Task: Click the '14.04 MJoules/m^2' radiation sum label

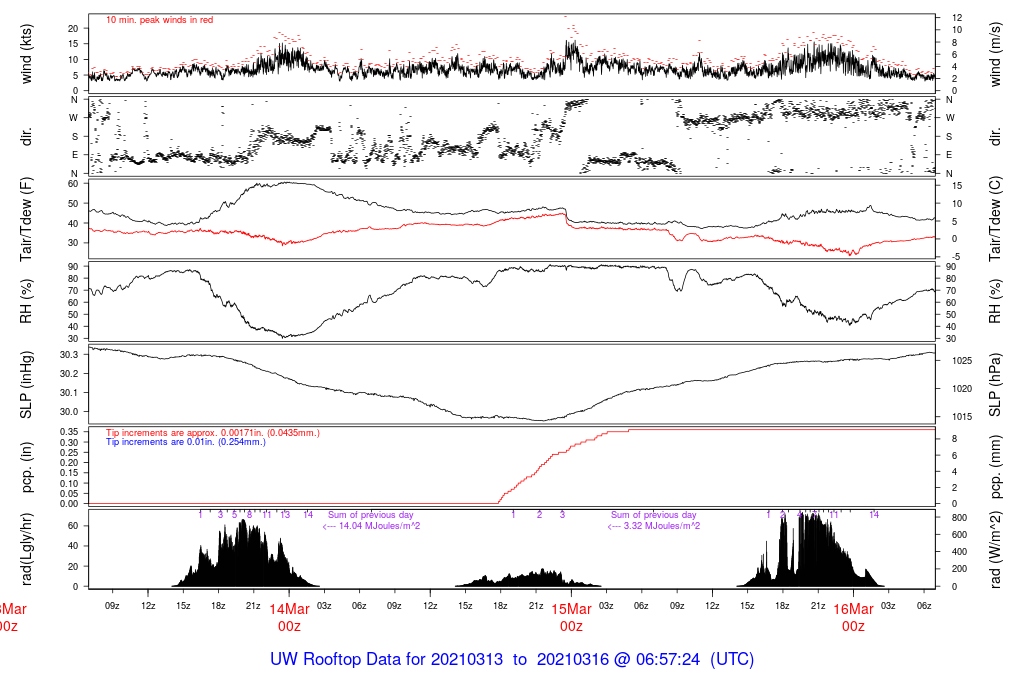Action: 372,526
